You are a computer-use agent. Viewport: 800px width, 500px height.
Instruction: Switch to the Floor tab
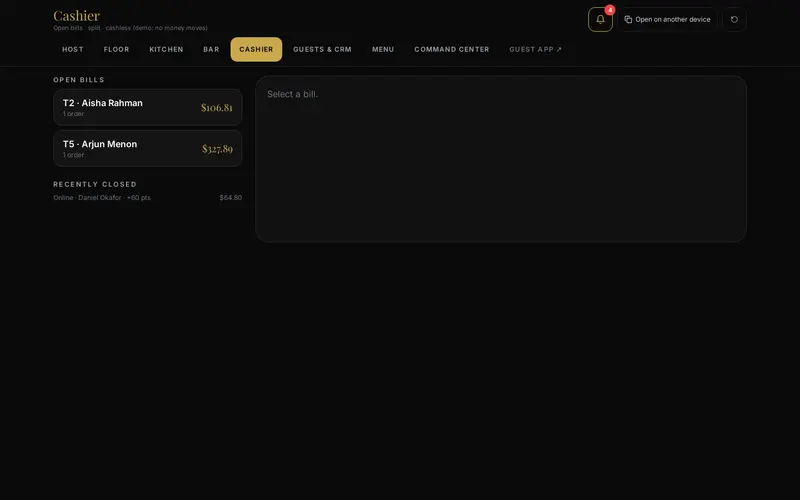(116, 49)
